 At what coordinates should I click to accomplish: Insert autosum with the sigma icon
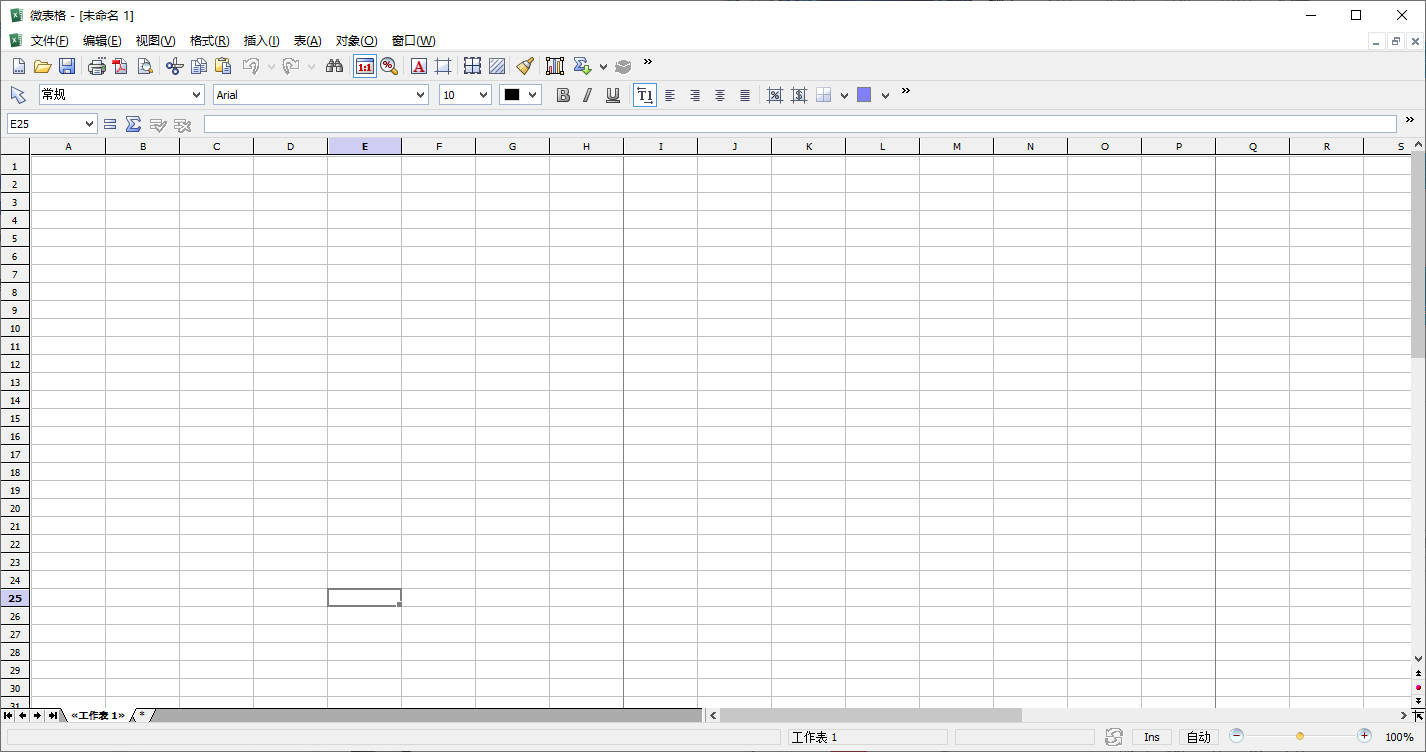(x=133, y=124)
